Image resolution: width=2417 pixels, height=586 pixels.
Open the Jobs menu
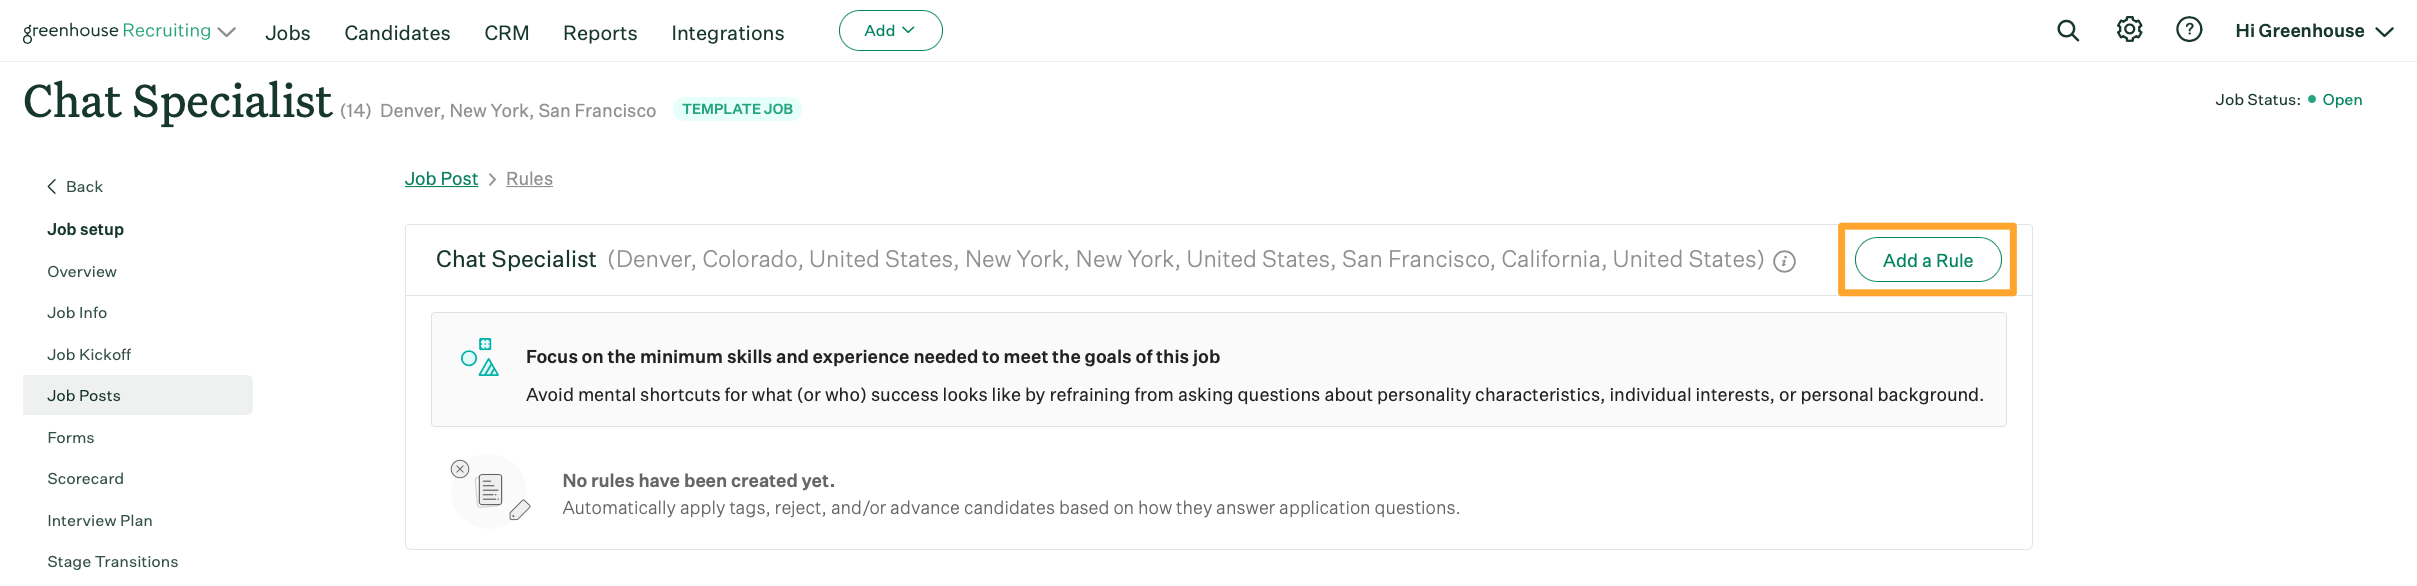288,33
